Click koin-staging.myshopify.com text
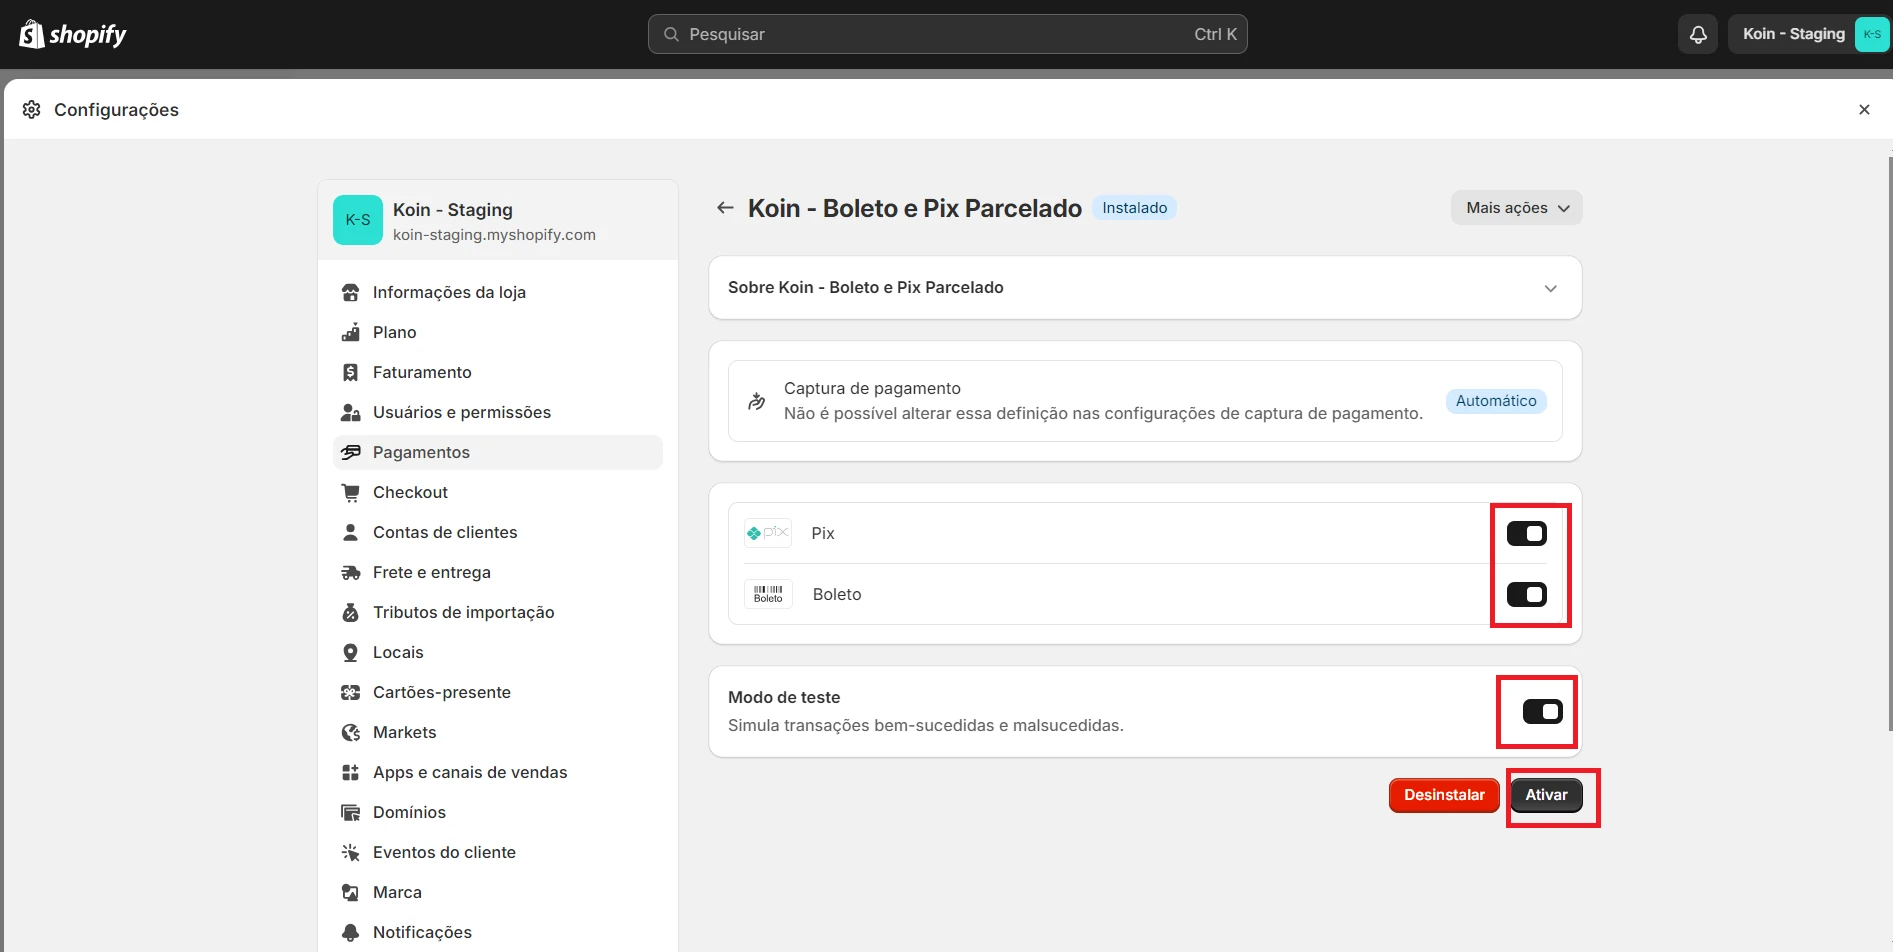 (494, 235)
